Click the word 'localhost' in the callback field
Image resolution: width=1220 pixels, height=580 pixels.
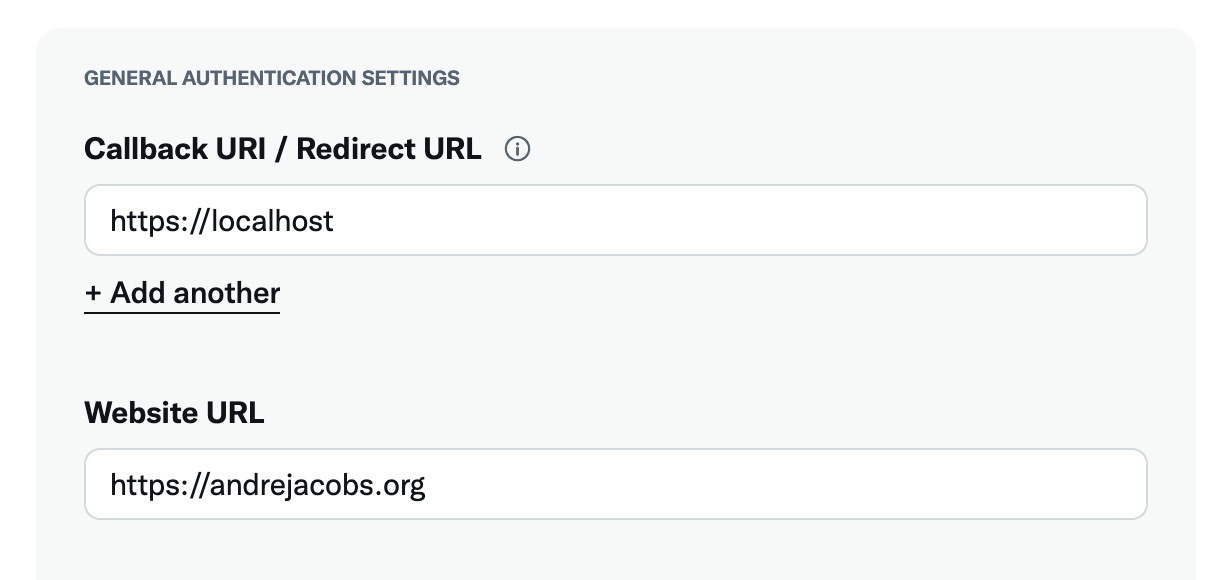pos(272,220)
